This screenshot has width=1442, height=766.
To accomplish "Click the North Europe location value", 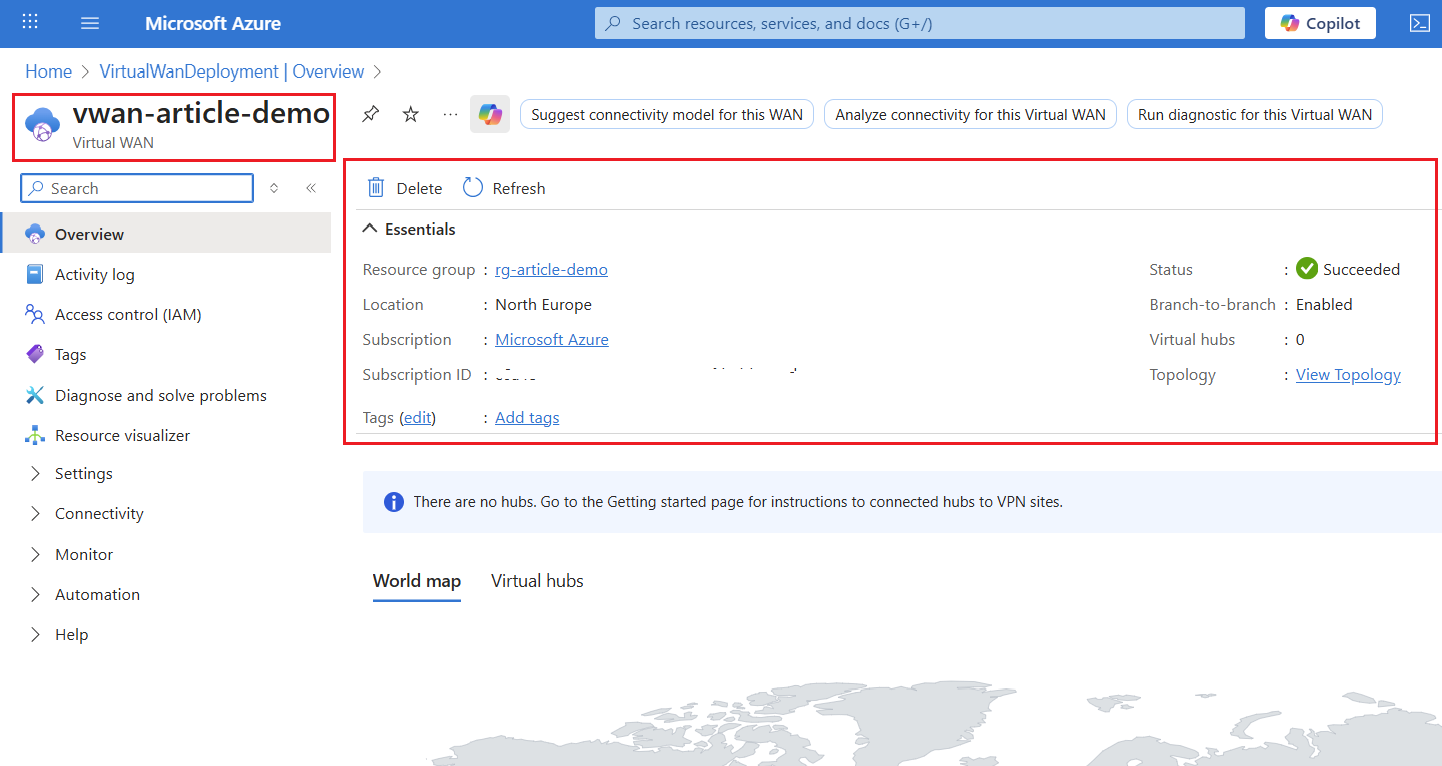I will point(543,304).
